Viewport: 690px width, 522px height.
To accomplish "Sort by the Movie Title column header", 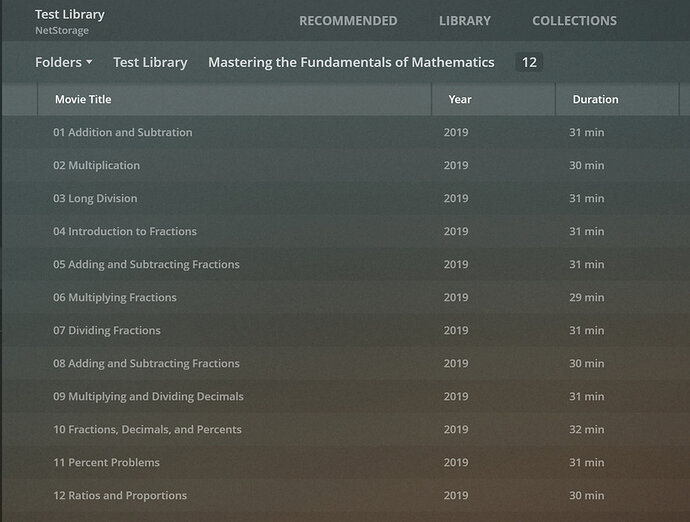I will tap(83, 99).
